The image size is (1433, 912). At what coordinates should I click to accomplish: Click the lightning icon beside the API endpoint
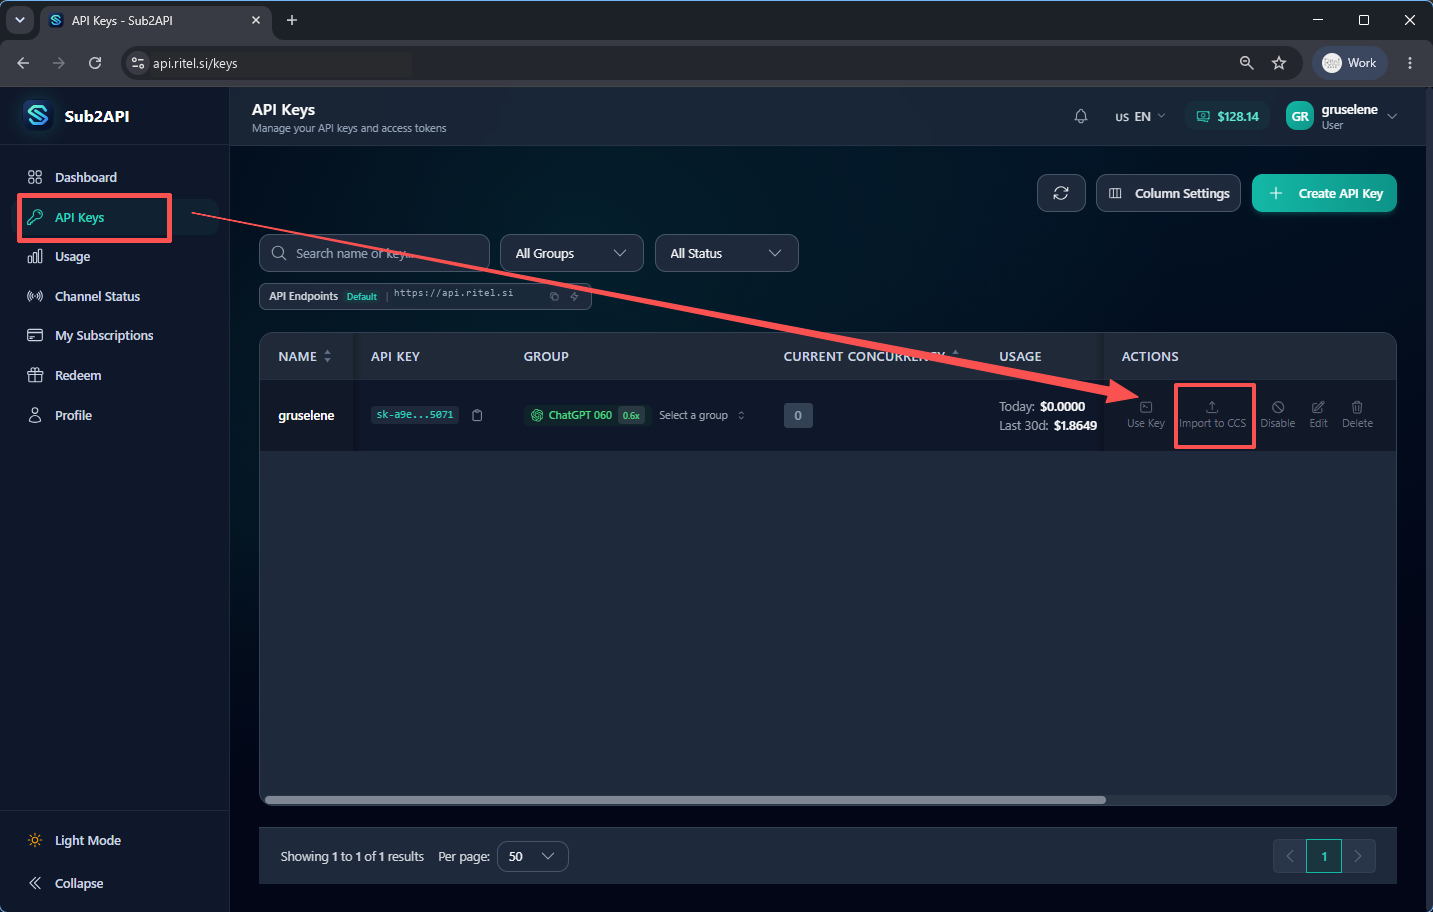[574, 296]
